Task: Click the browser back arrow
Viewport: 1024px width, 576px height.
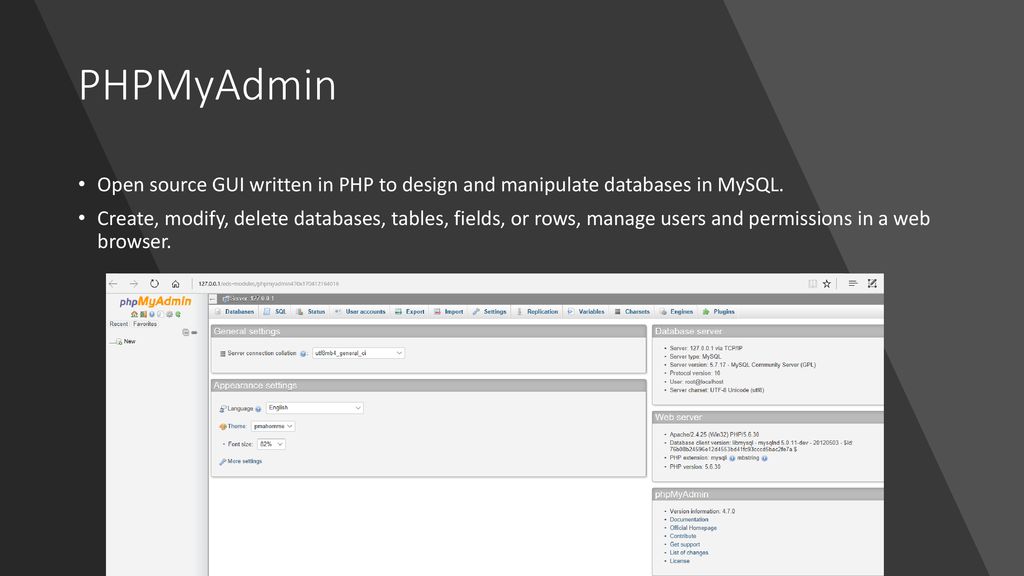Action: coord(113,284)
